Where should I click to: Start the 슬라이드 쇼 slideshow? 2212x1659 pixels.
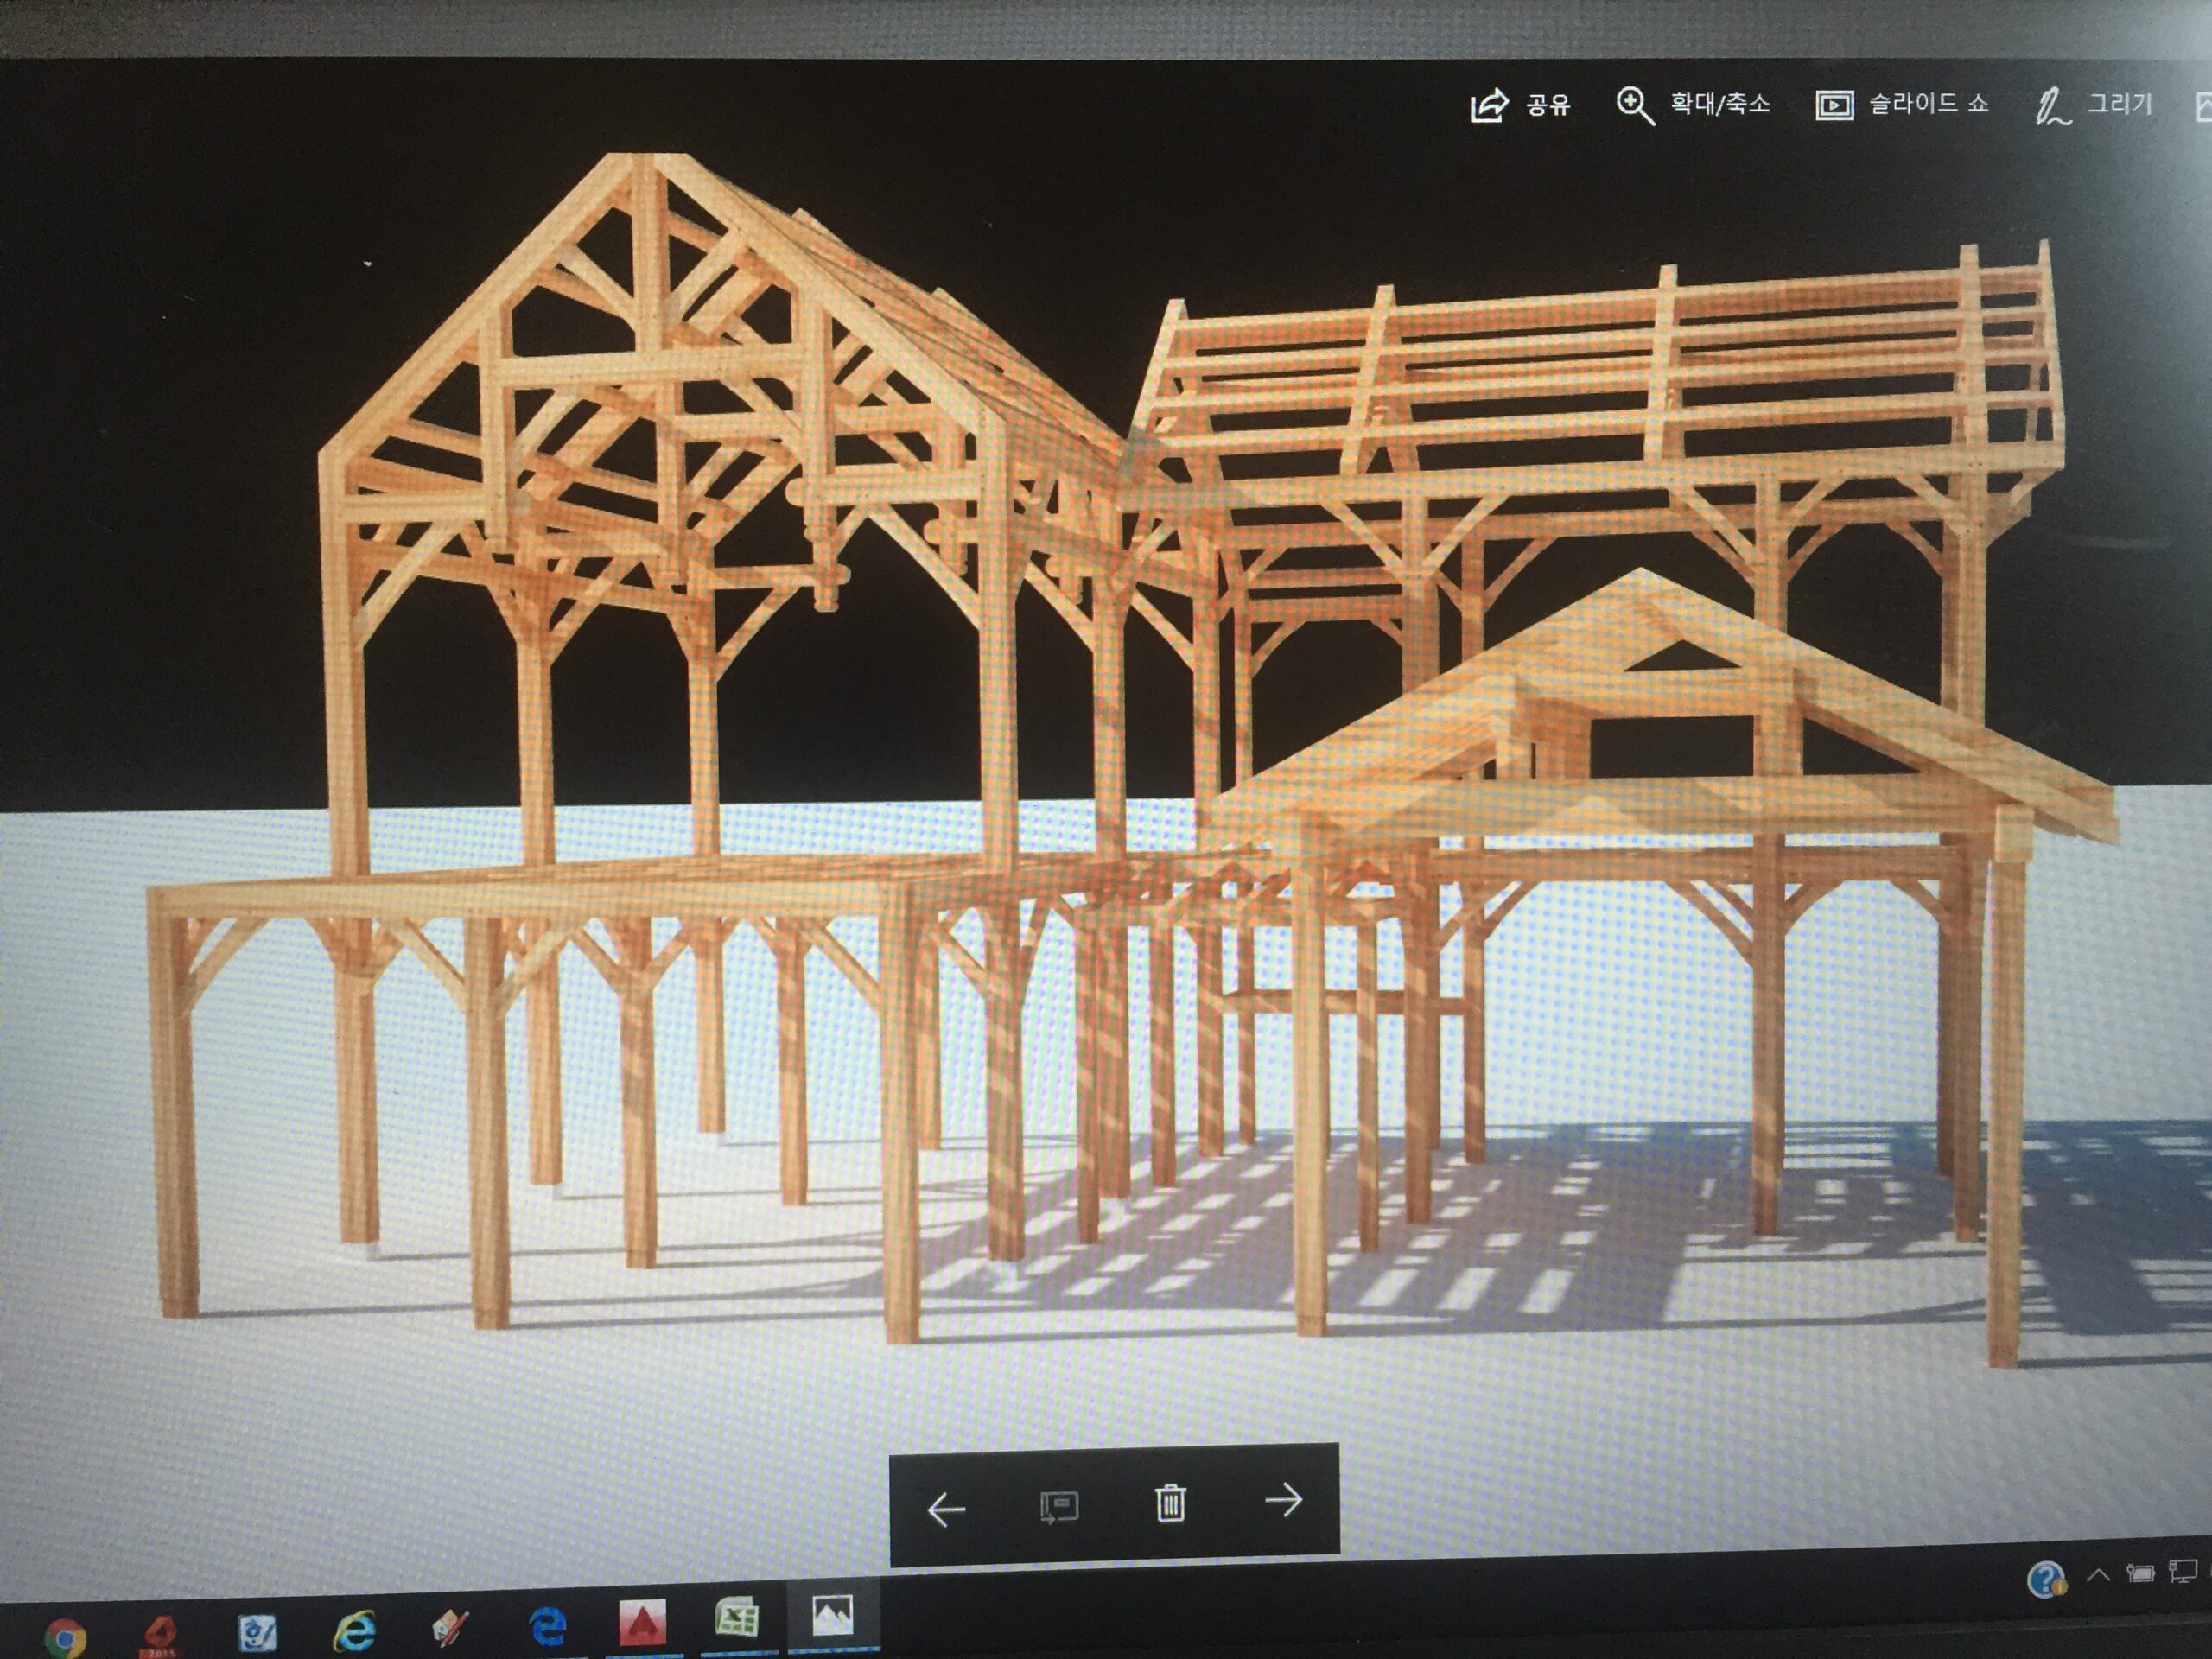pos(1901,104)
